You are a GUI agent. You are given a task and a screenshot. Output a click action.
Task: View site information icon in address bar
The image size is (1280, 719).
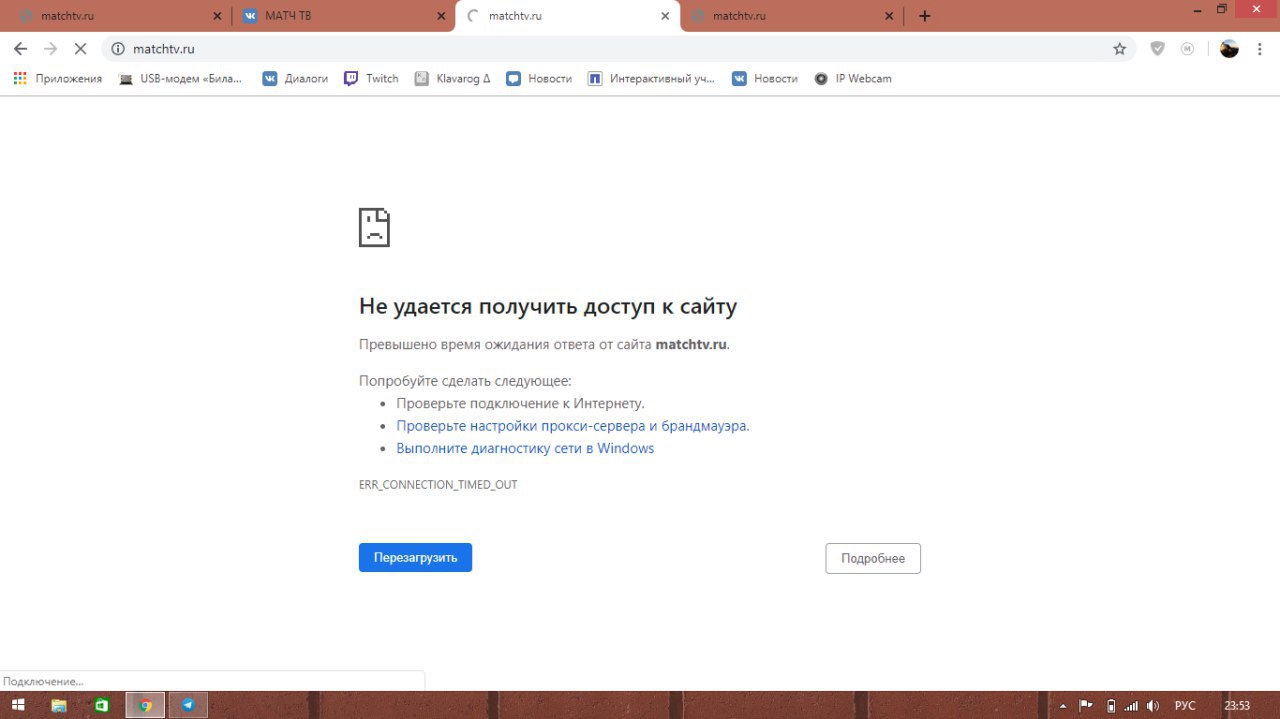click(117, 48)
